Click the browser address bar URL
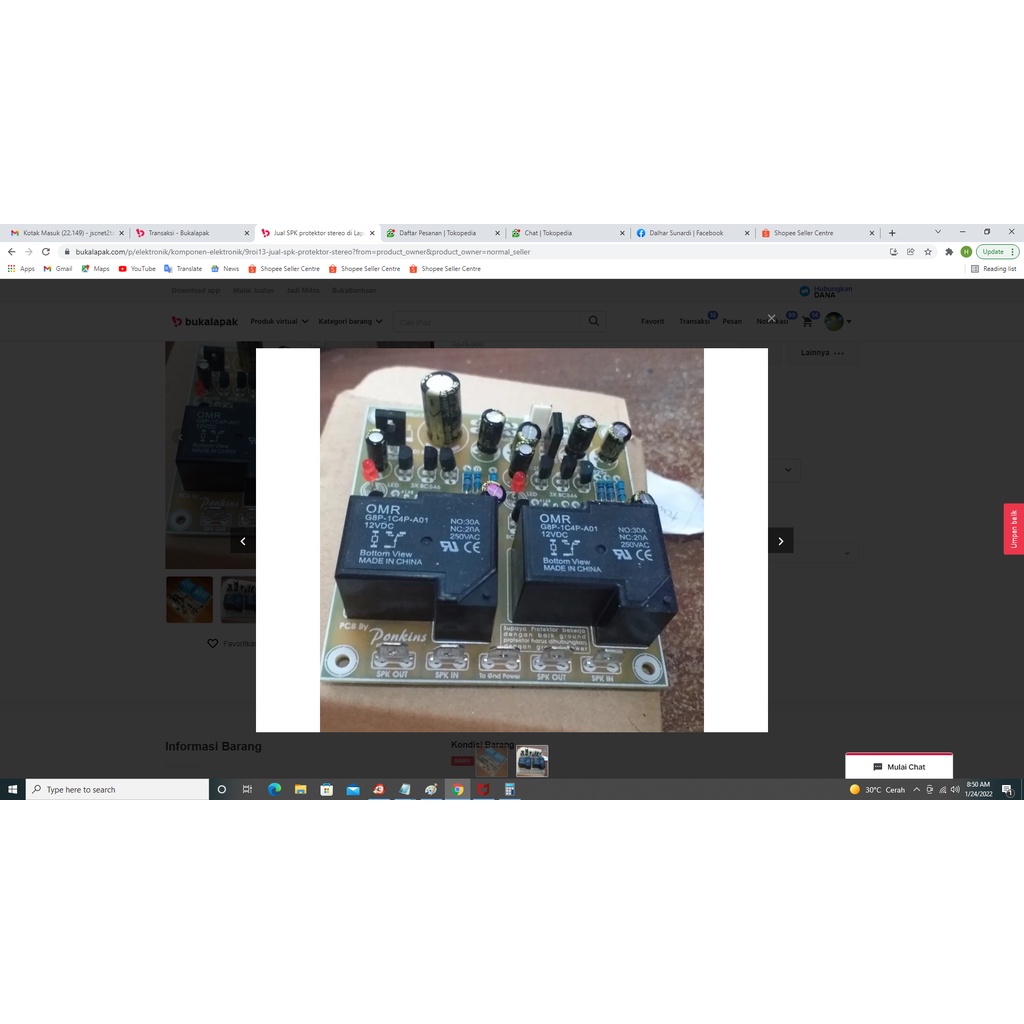This screenshot has height=1024, width=1024. (302, 251)
